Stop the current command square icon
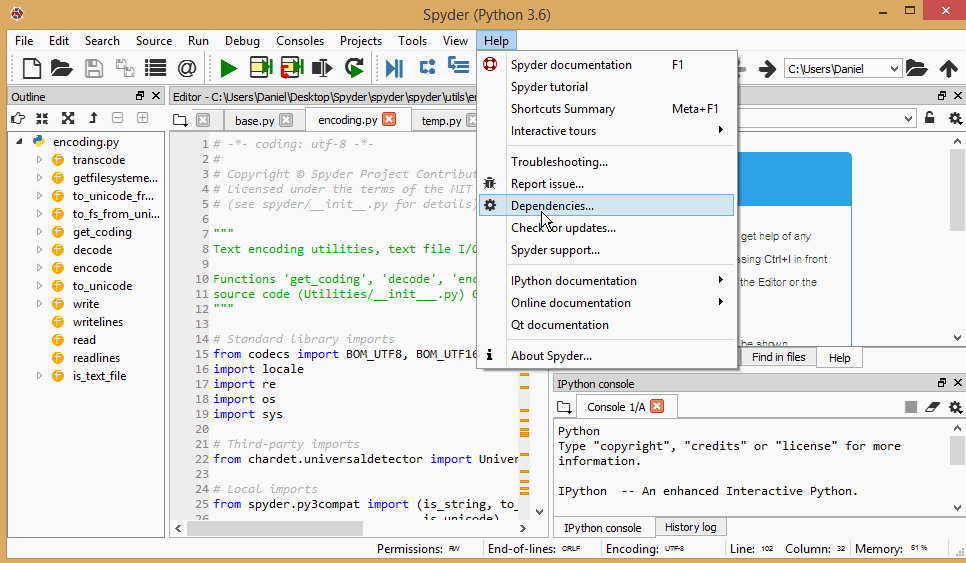This screenshot has width=966, height=563. point(911,407)
